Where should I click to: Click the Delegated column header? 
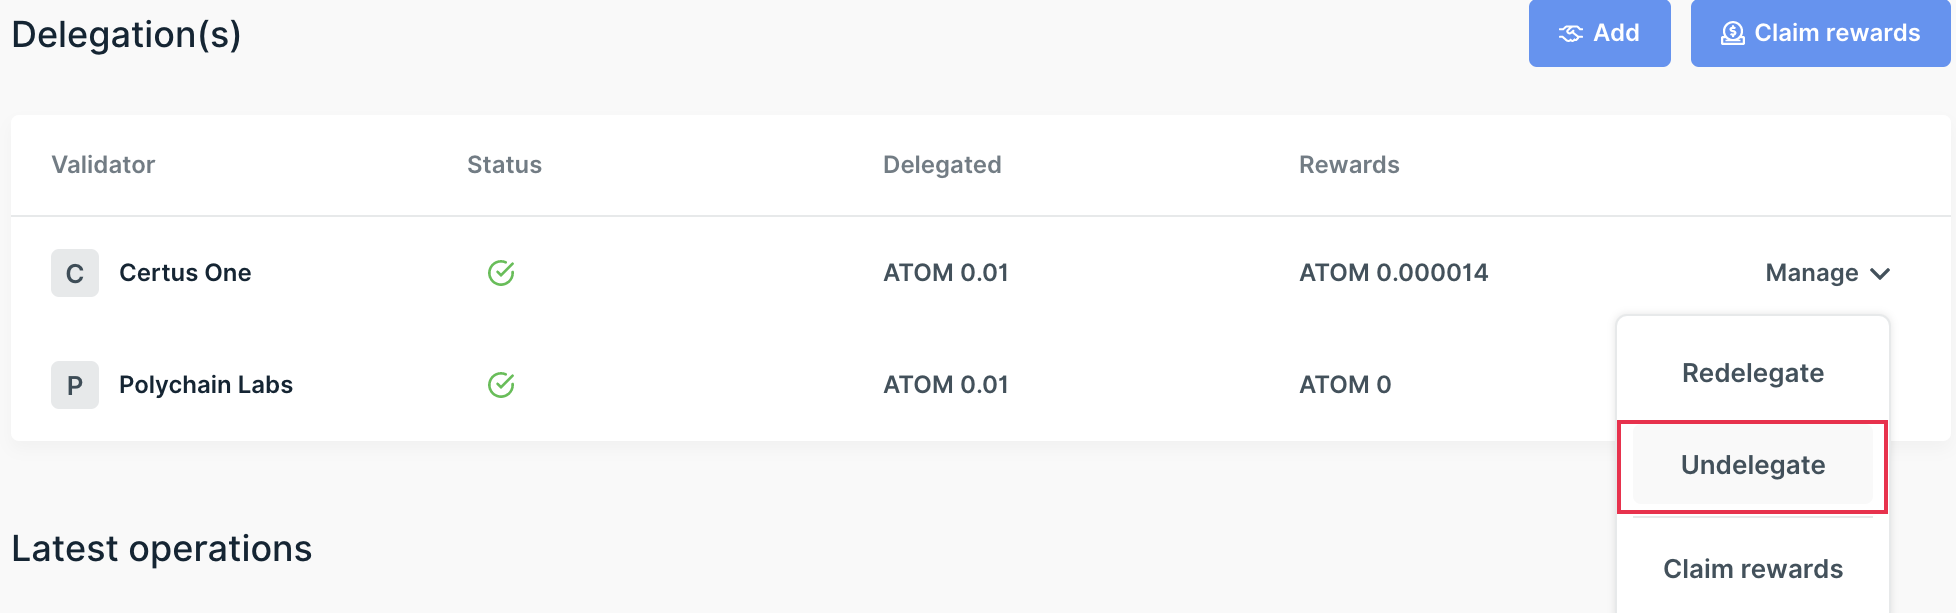point(942,165)
